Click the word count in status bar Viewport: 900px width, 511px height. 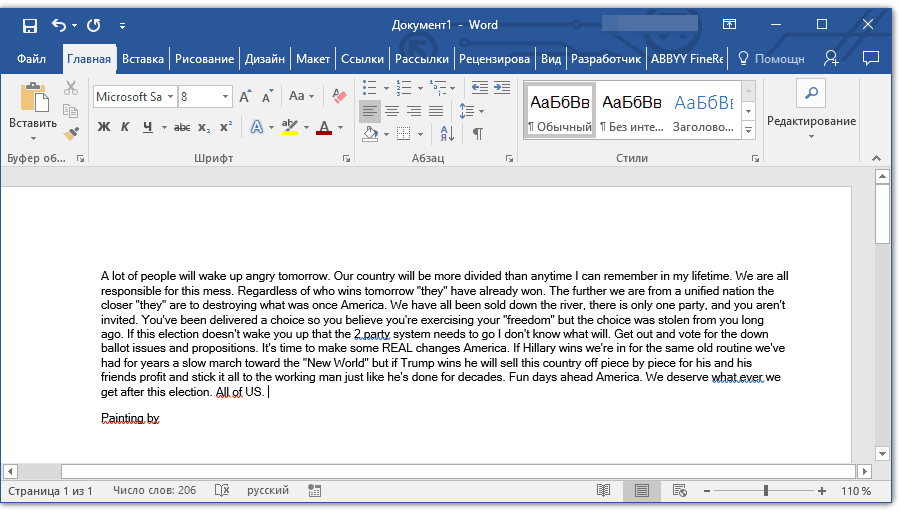click(154, 490)
